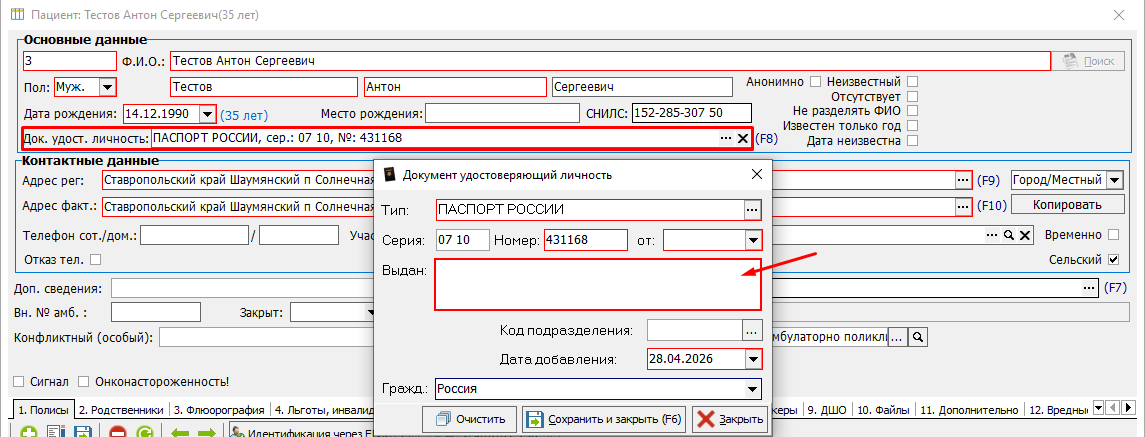Viewport: 1145px width, 437px height.
Task: Open Закрыт dropdown
Action: point(371,313)
